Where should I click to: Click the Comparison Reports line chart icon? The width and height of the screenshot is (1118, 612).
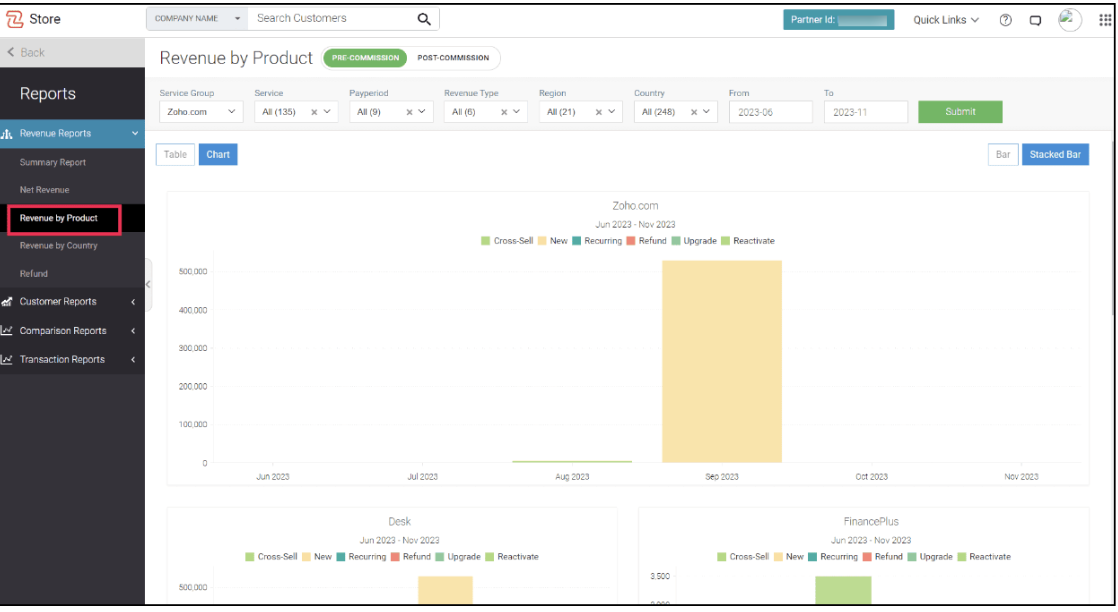[7, 330]
